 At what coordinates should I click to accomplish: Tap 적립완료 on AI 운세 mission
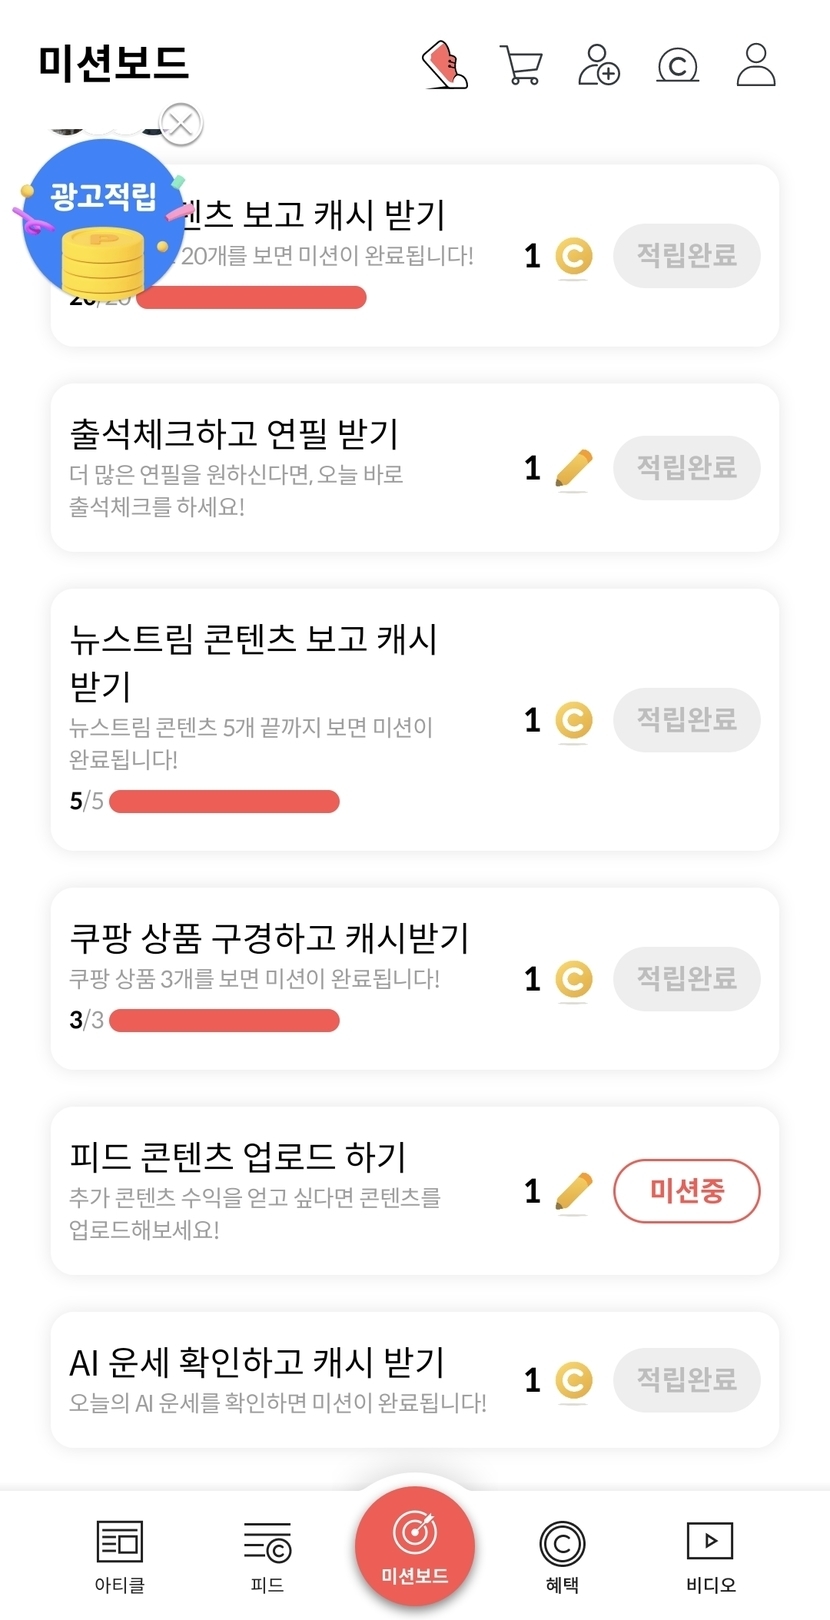point(686,1380)
